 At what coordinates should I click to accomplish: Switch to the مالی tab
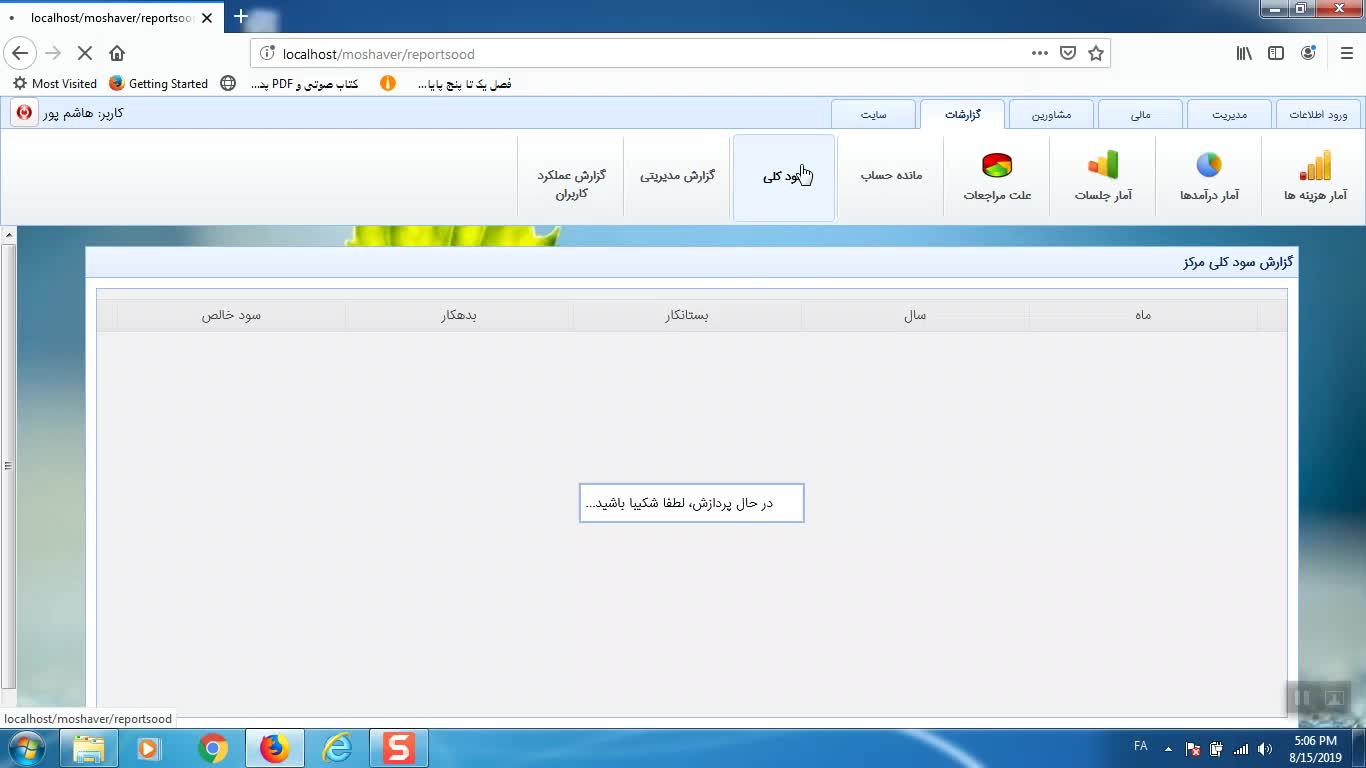tap(1140, 115)
